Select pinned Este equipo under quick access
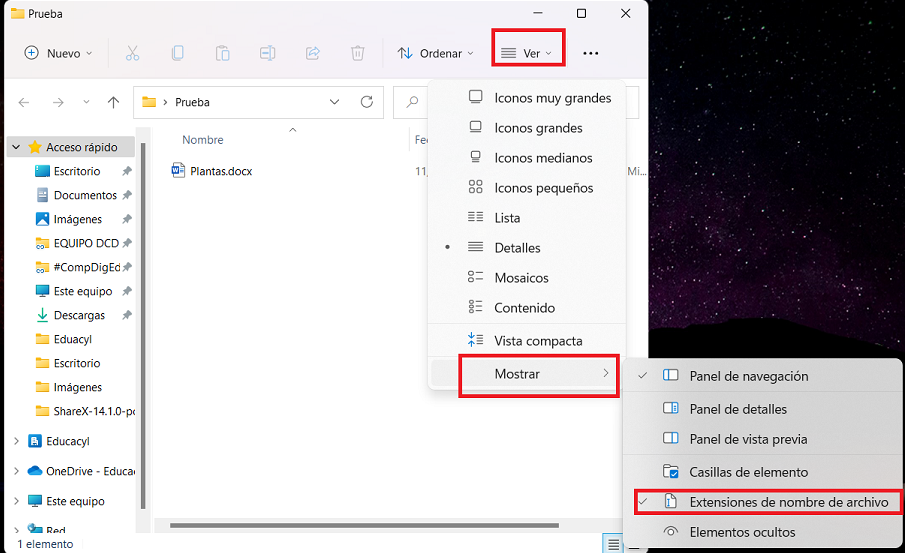Screen dimensions: 905x553 point(83,291)
